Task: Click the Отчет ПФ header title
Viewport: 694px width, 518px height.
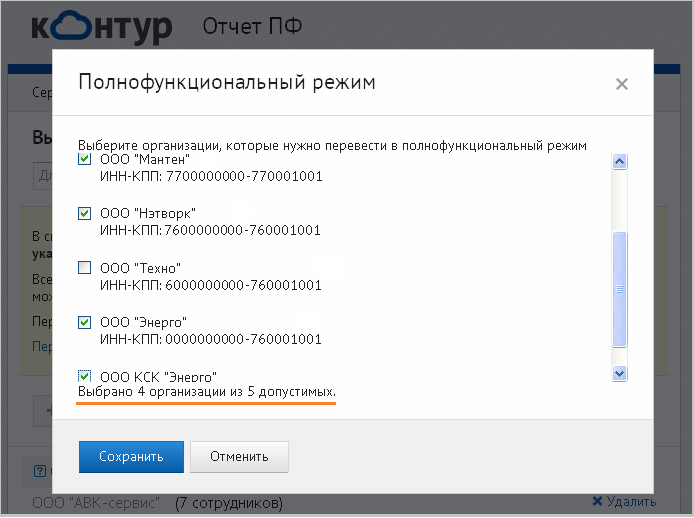Action: [252, 27]
